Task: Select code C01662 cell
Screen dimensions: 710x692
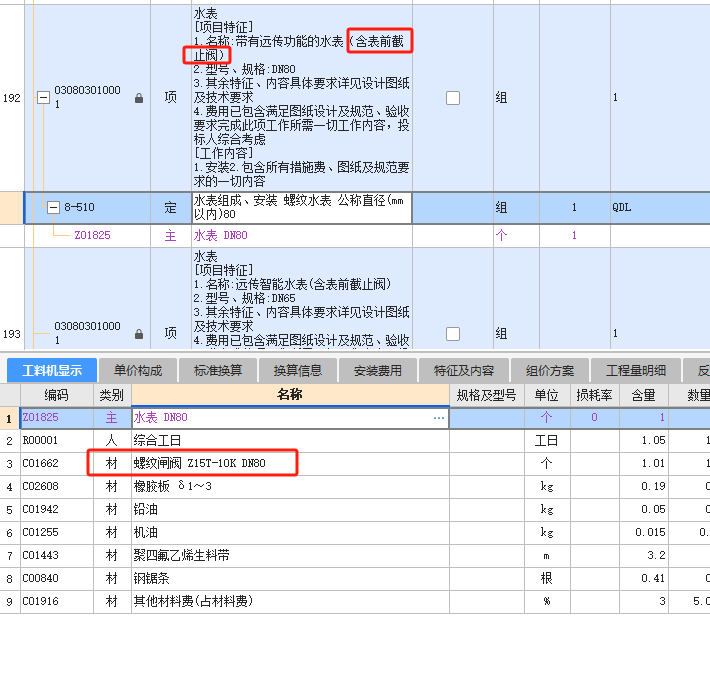Action: tap(57, 464)
